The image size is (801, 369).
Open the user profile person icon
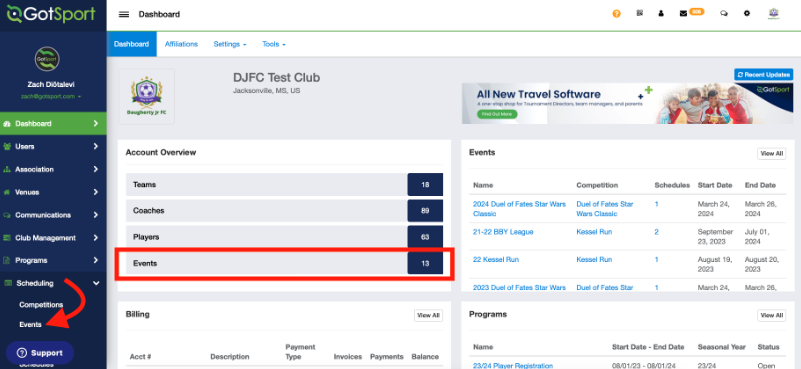(x=661, y=14)
